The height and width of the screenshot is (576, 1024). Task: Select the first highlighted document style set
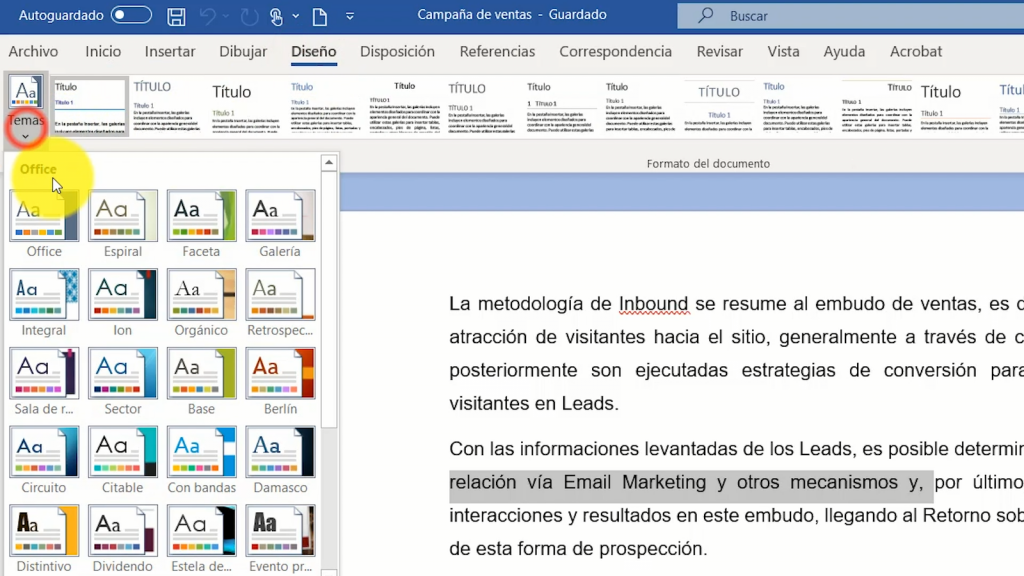[x=89, y=106]
